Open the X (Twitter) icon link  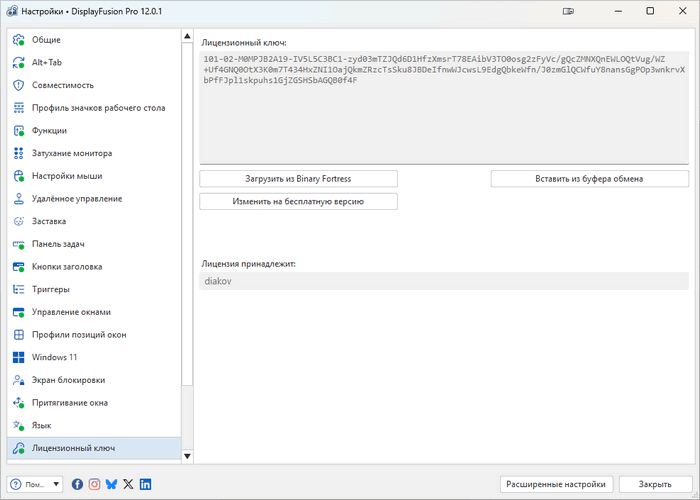[x=128, y=484]
